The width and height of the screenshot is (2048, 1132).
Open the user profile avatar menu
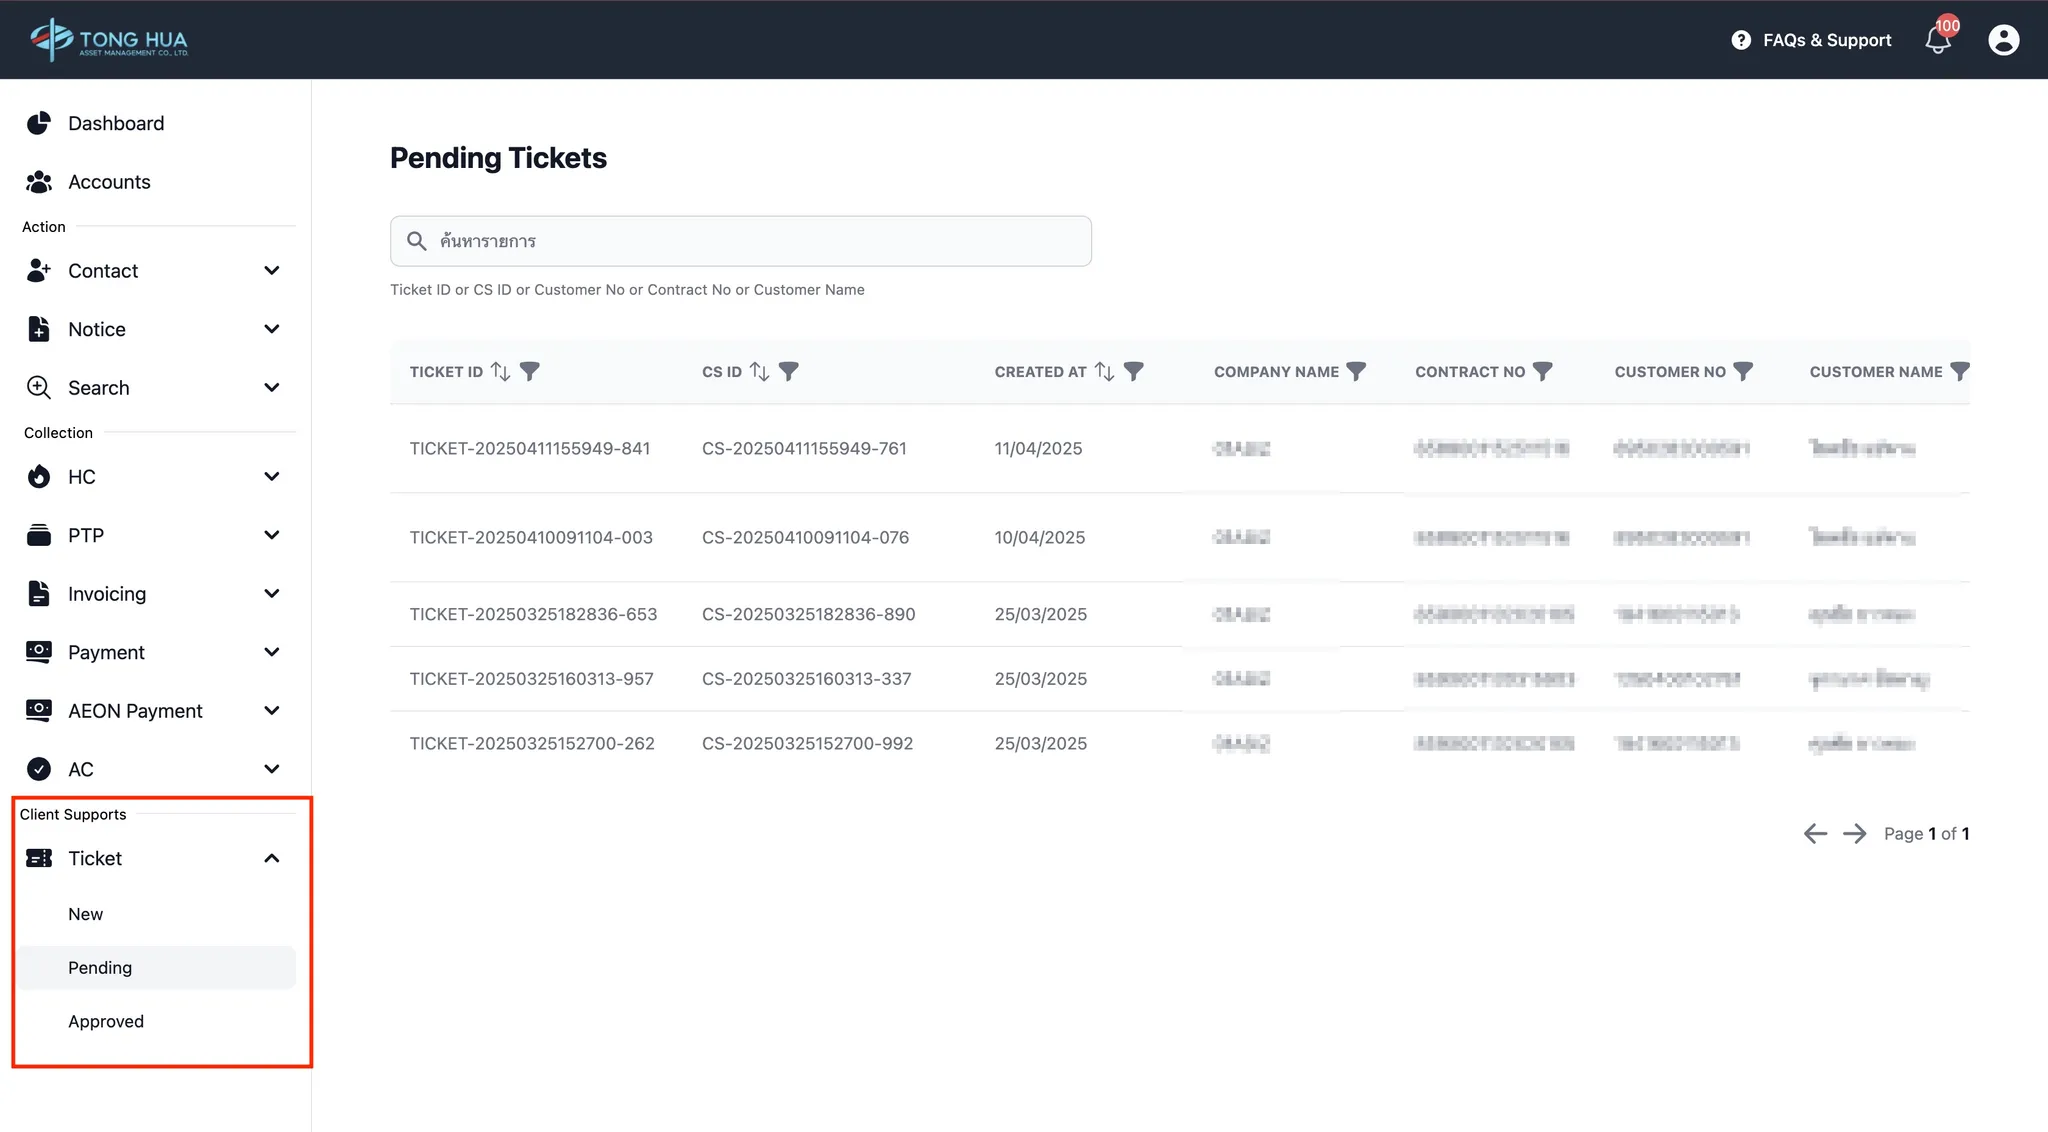[x=2003, y=40]
